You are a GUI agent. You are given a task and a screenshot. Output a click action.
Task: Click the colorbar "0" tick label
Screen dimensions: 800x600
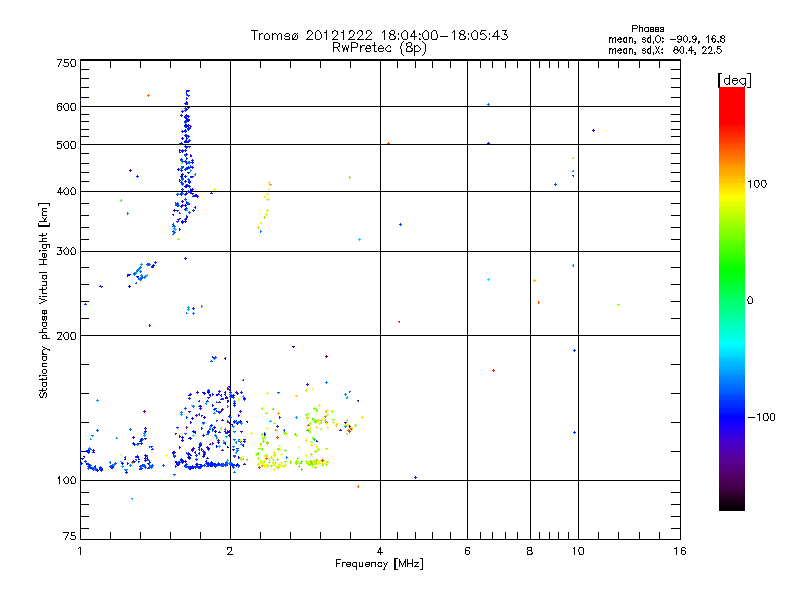tap(750, 301)
